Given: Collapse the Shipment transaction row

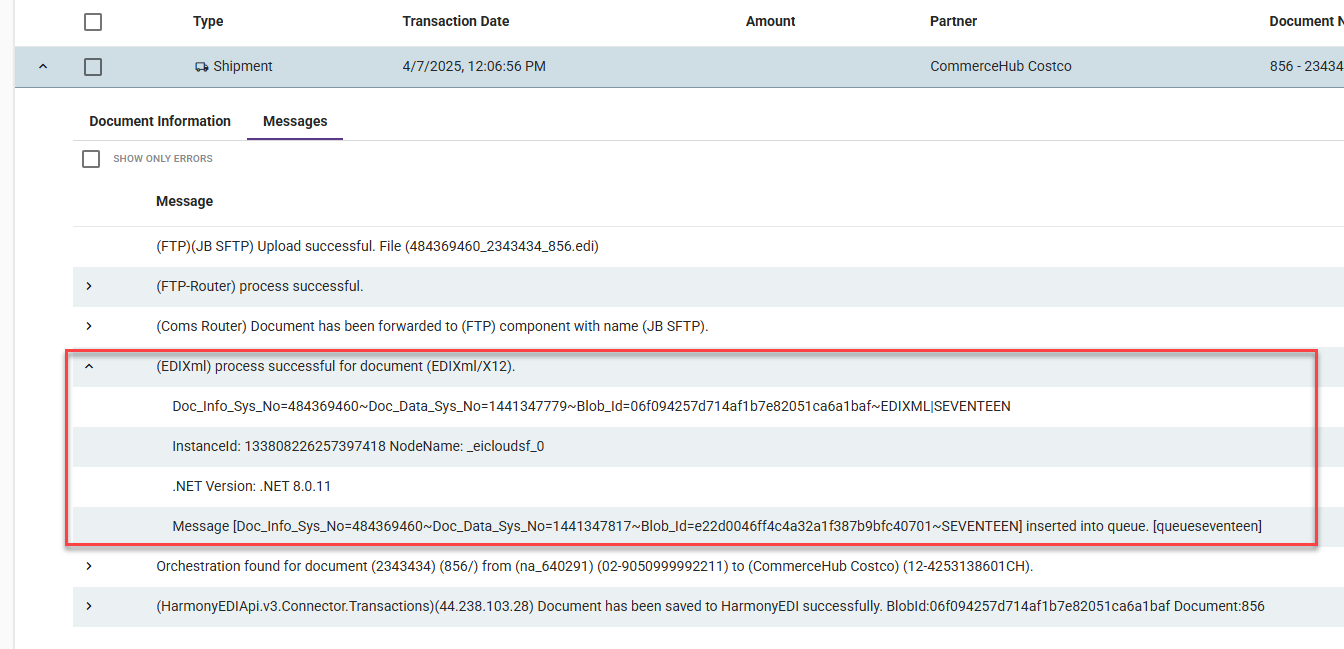Looking at the screenshot, I should (42, 67).
